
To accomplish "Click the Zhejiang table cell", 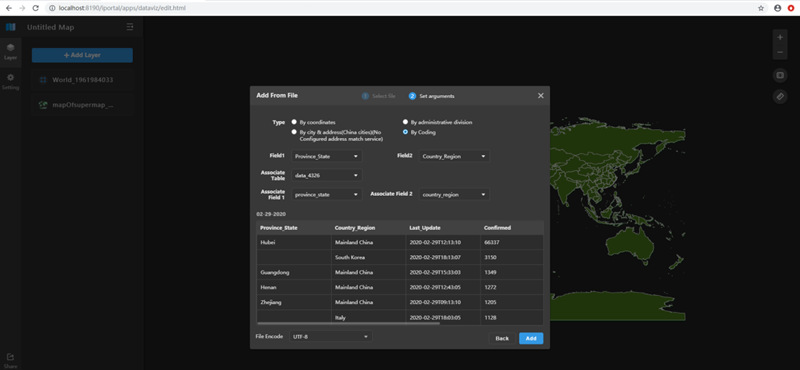I will pos(294,302).
